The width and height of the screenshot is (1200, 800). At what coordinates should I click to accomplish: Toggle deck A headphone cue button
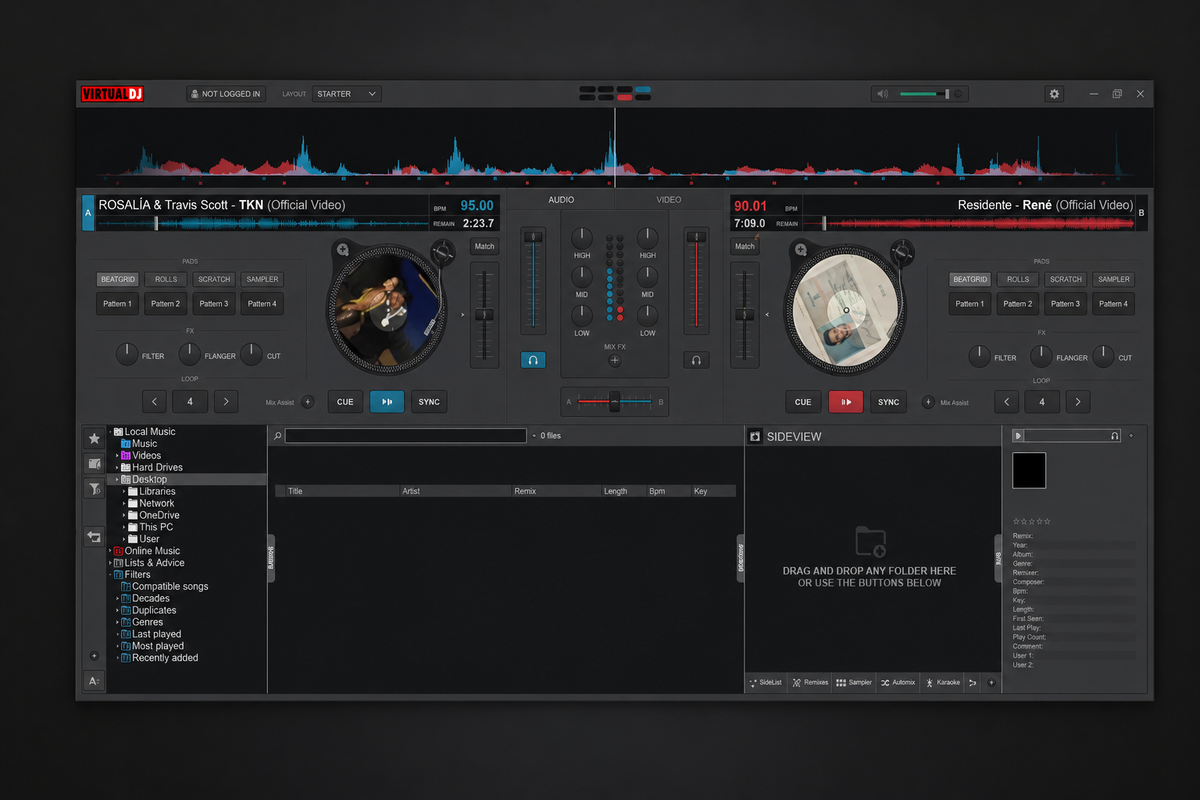tap(533, 360)
